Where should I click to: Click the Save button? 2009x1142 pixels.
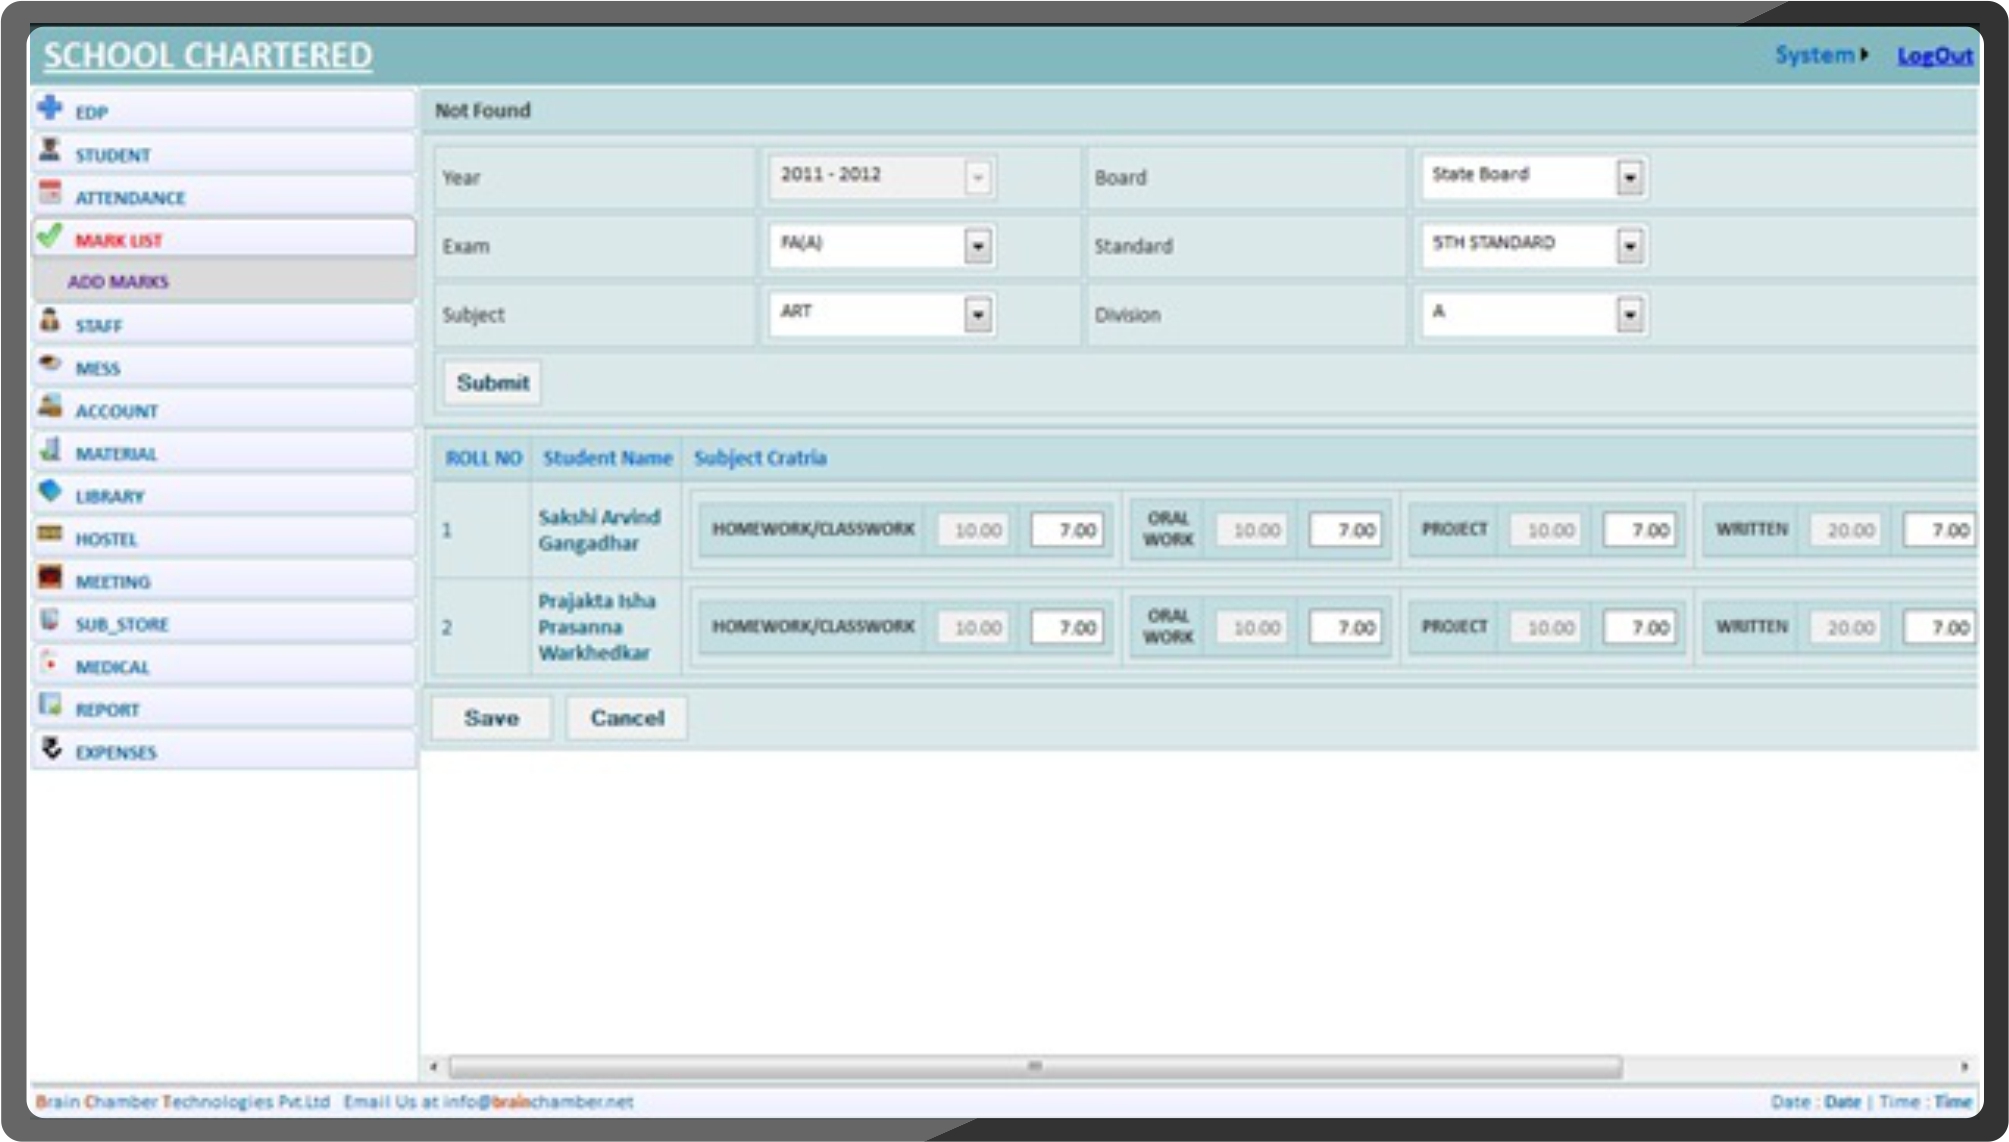tap(491, 718)
